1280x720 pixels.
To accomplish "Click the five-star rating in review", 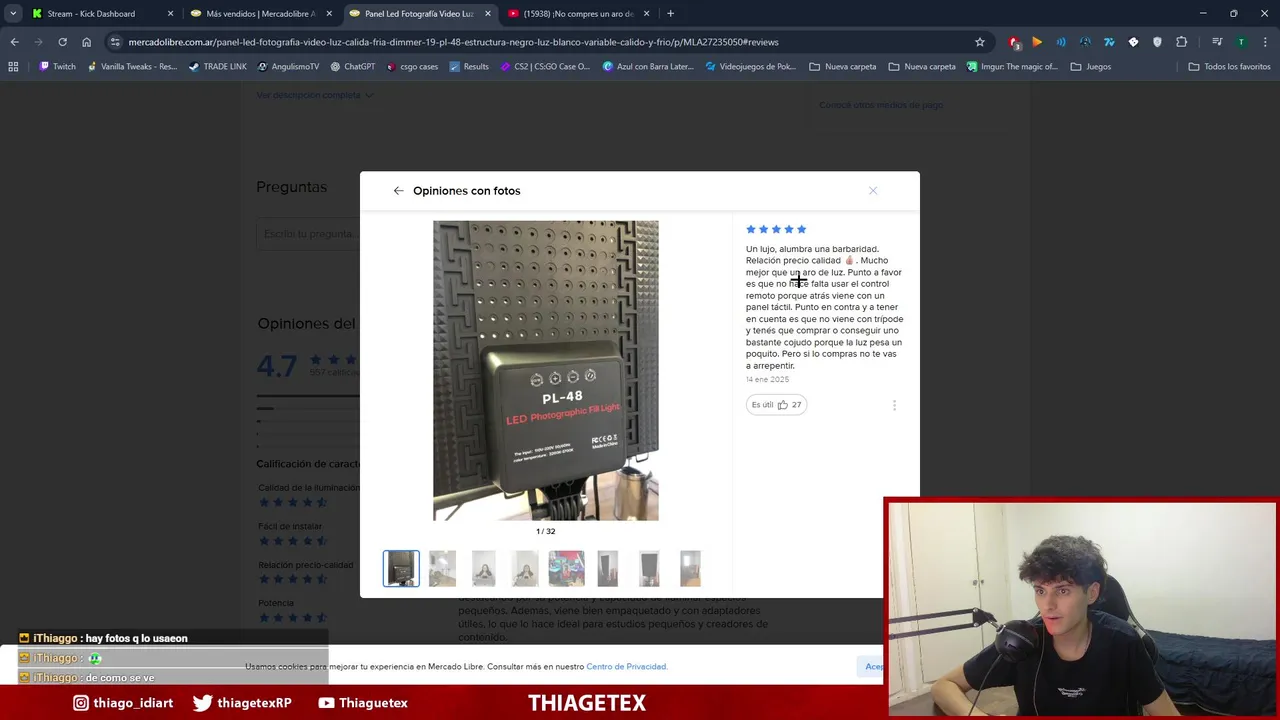I will point(776,229).
